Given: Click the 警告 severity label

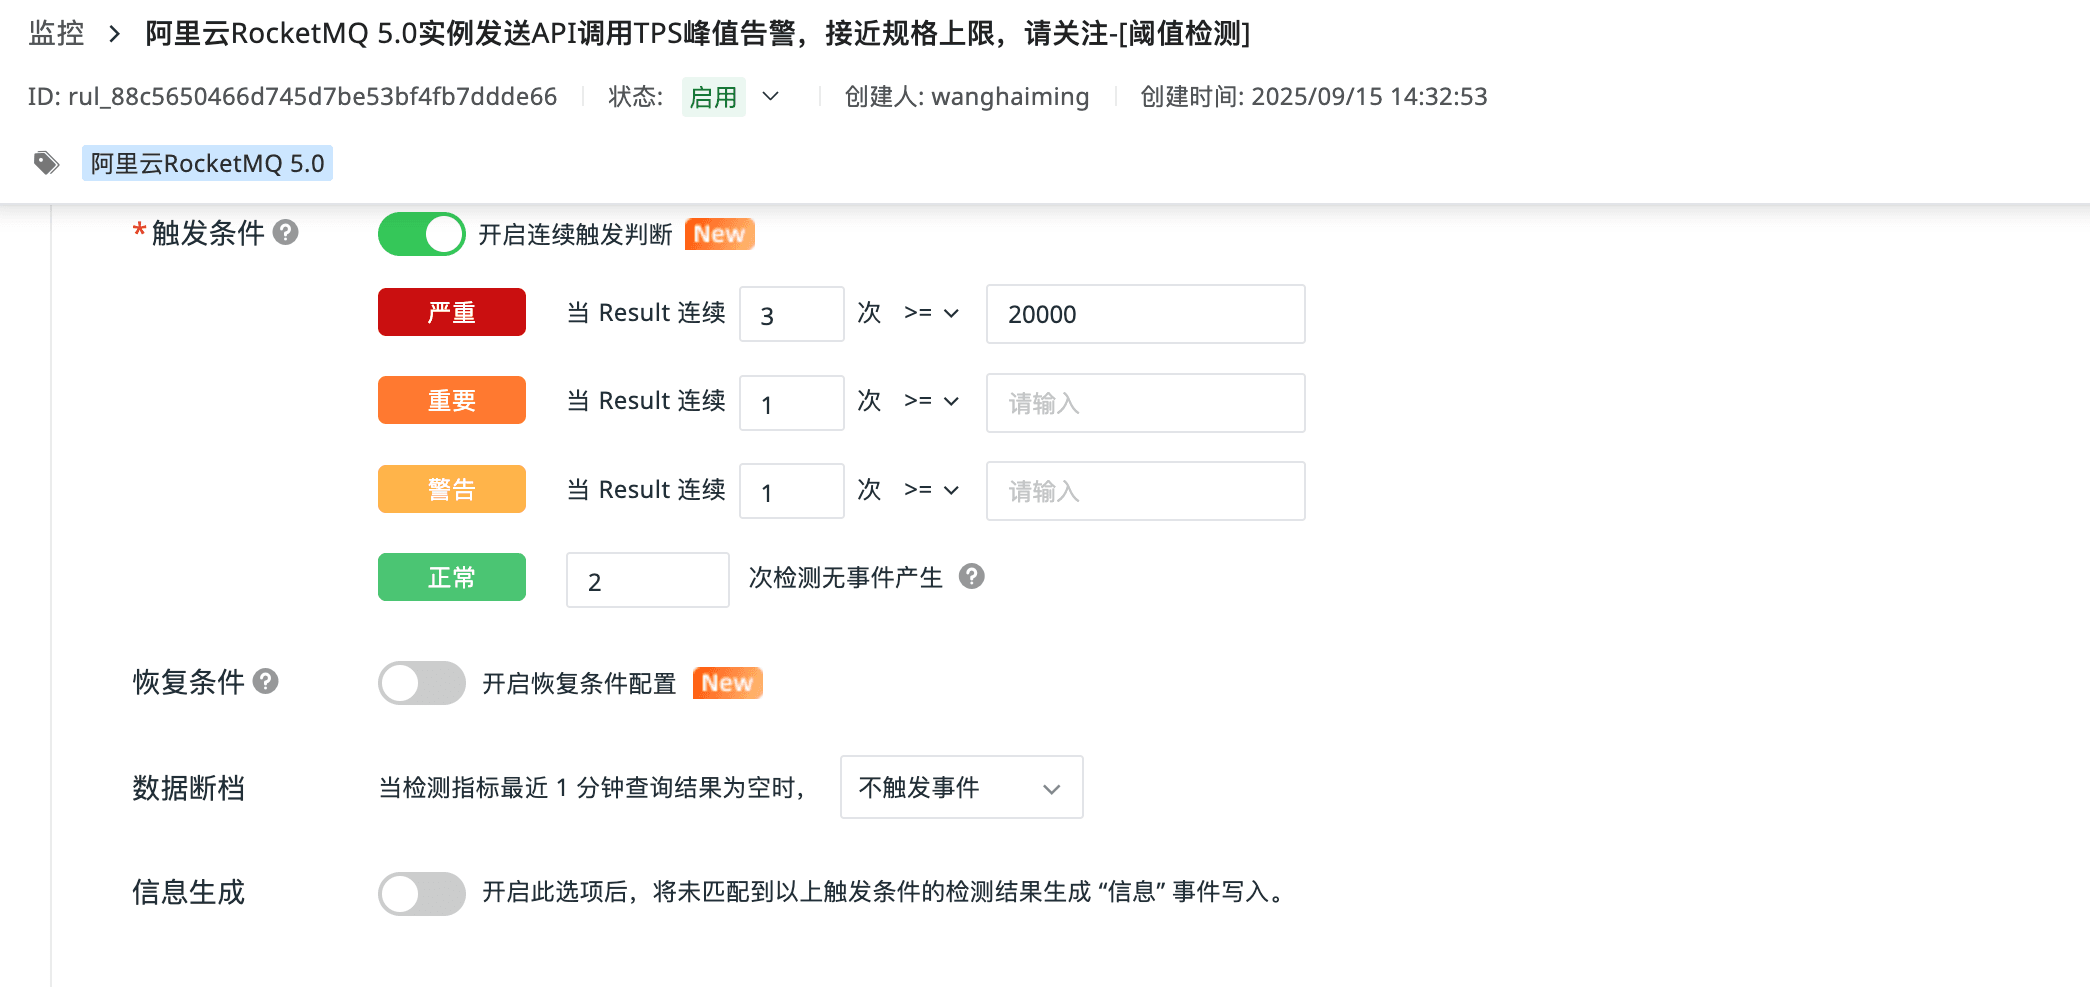Looking at the screenshot, I should coord(451,489).
